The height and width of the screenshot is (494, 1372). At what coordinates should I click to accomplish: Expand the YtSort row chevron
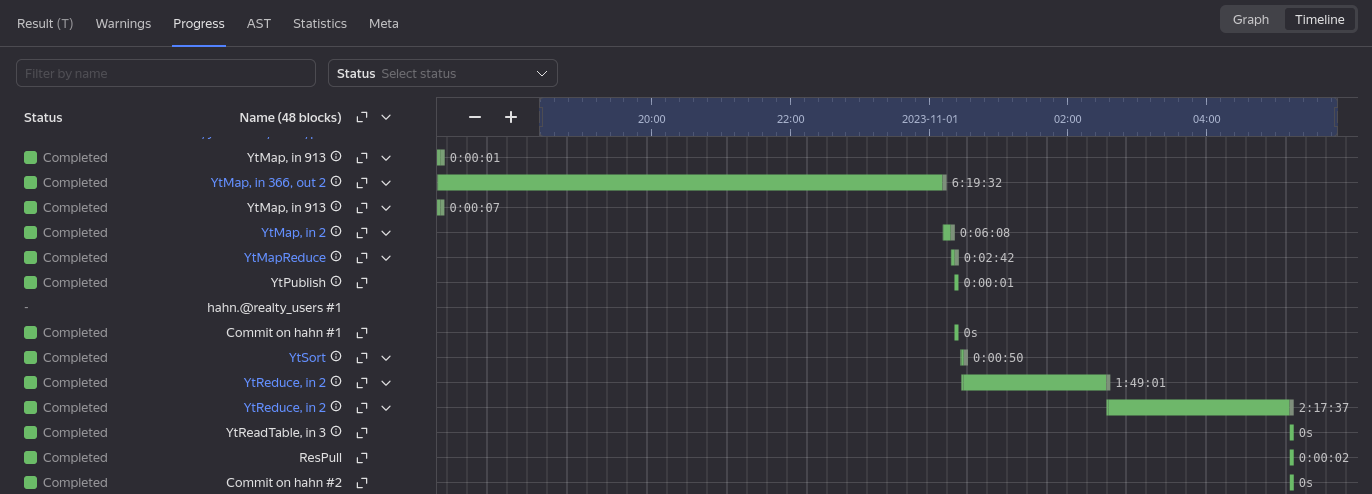(x=386, y=358)
